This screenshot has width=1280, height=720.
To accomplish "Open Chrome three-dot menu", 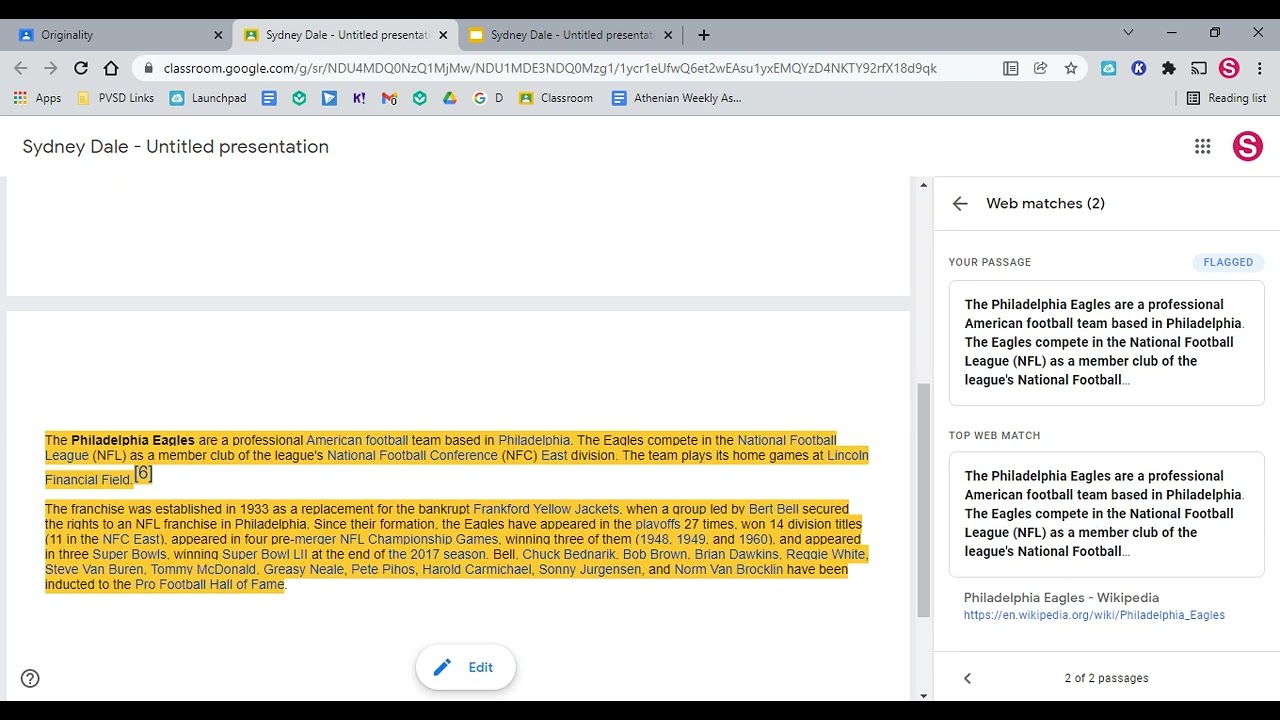I will [x=1259, y=68].
